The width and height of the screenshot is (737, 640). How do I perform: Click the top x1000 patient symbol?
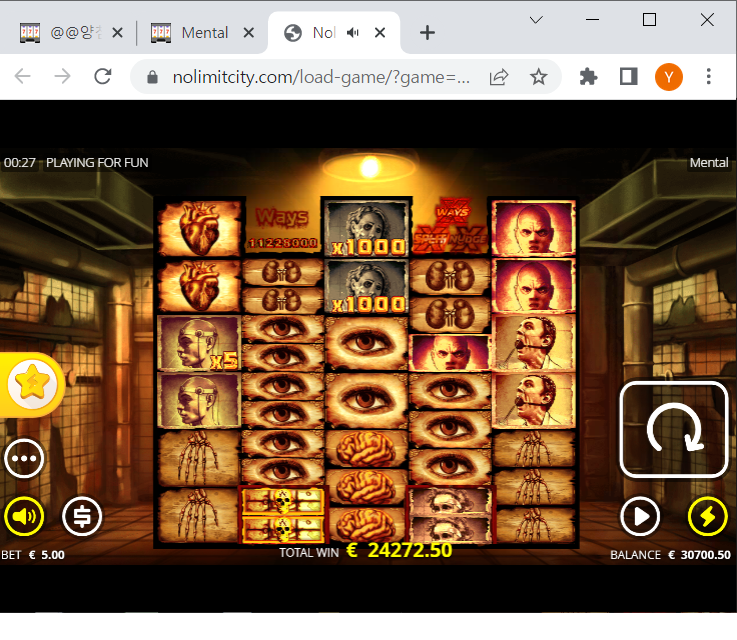(x=367, y=227)
